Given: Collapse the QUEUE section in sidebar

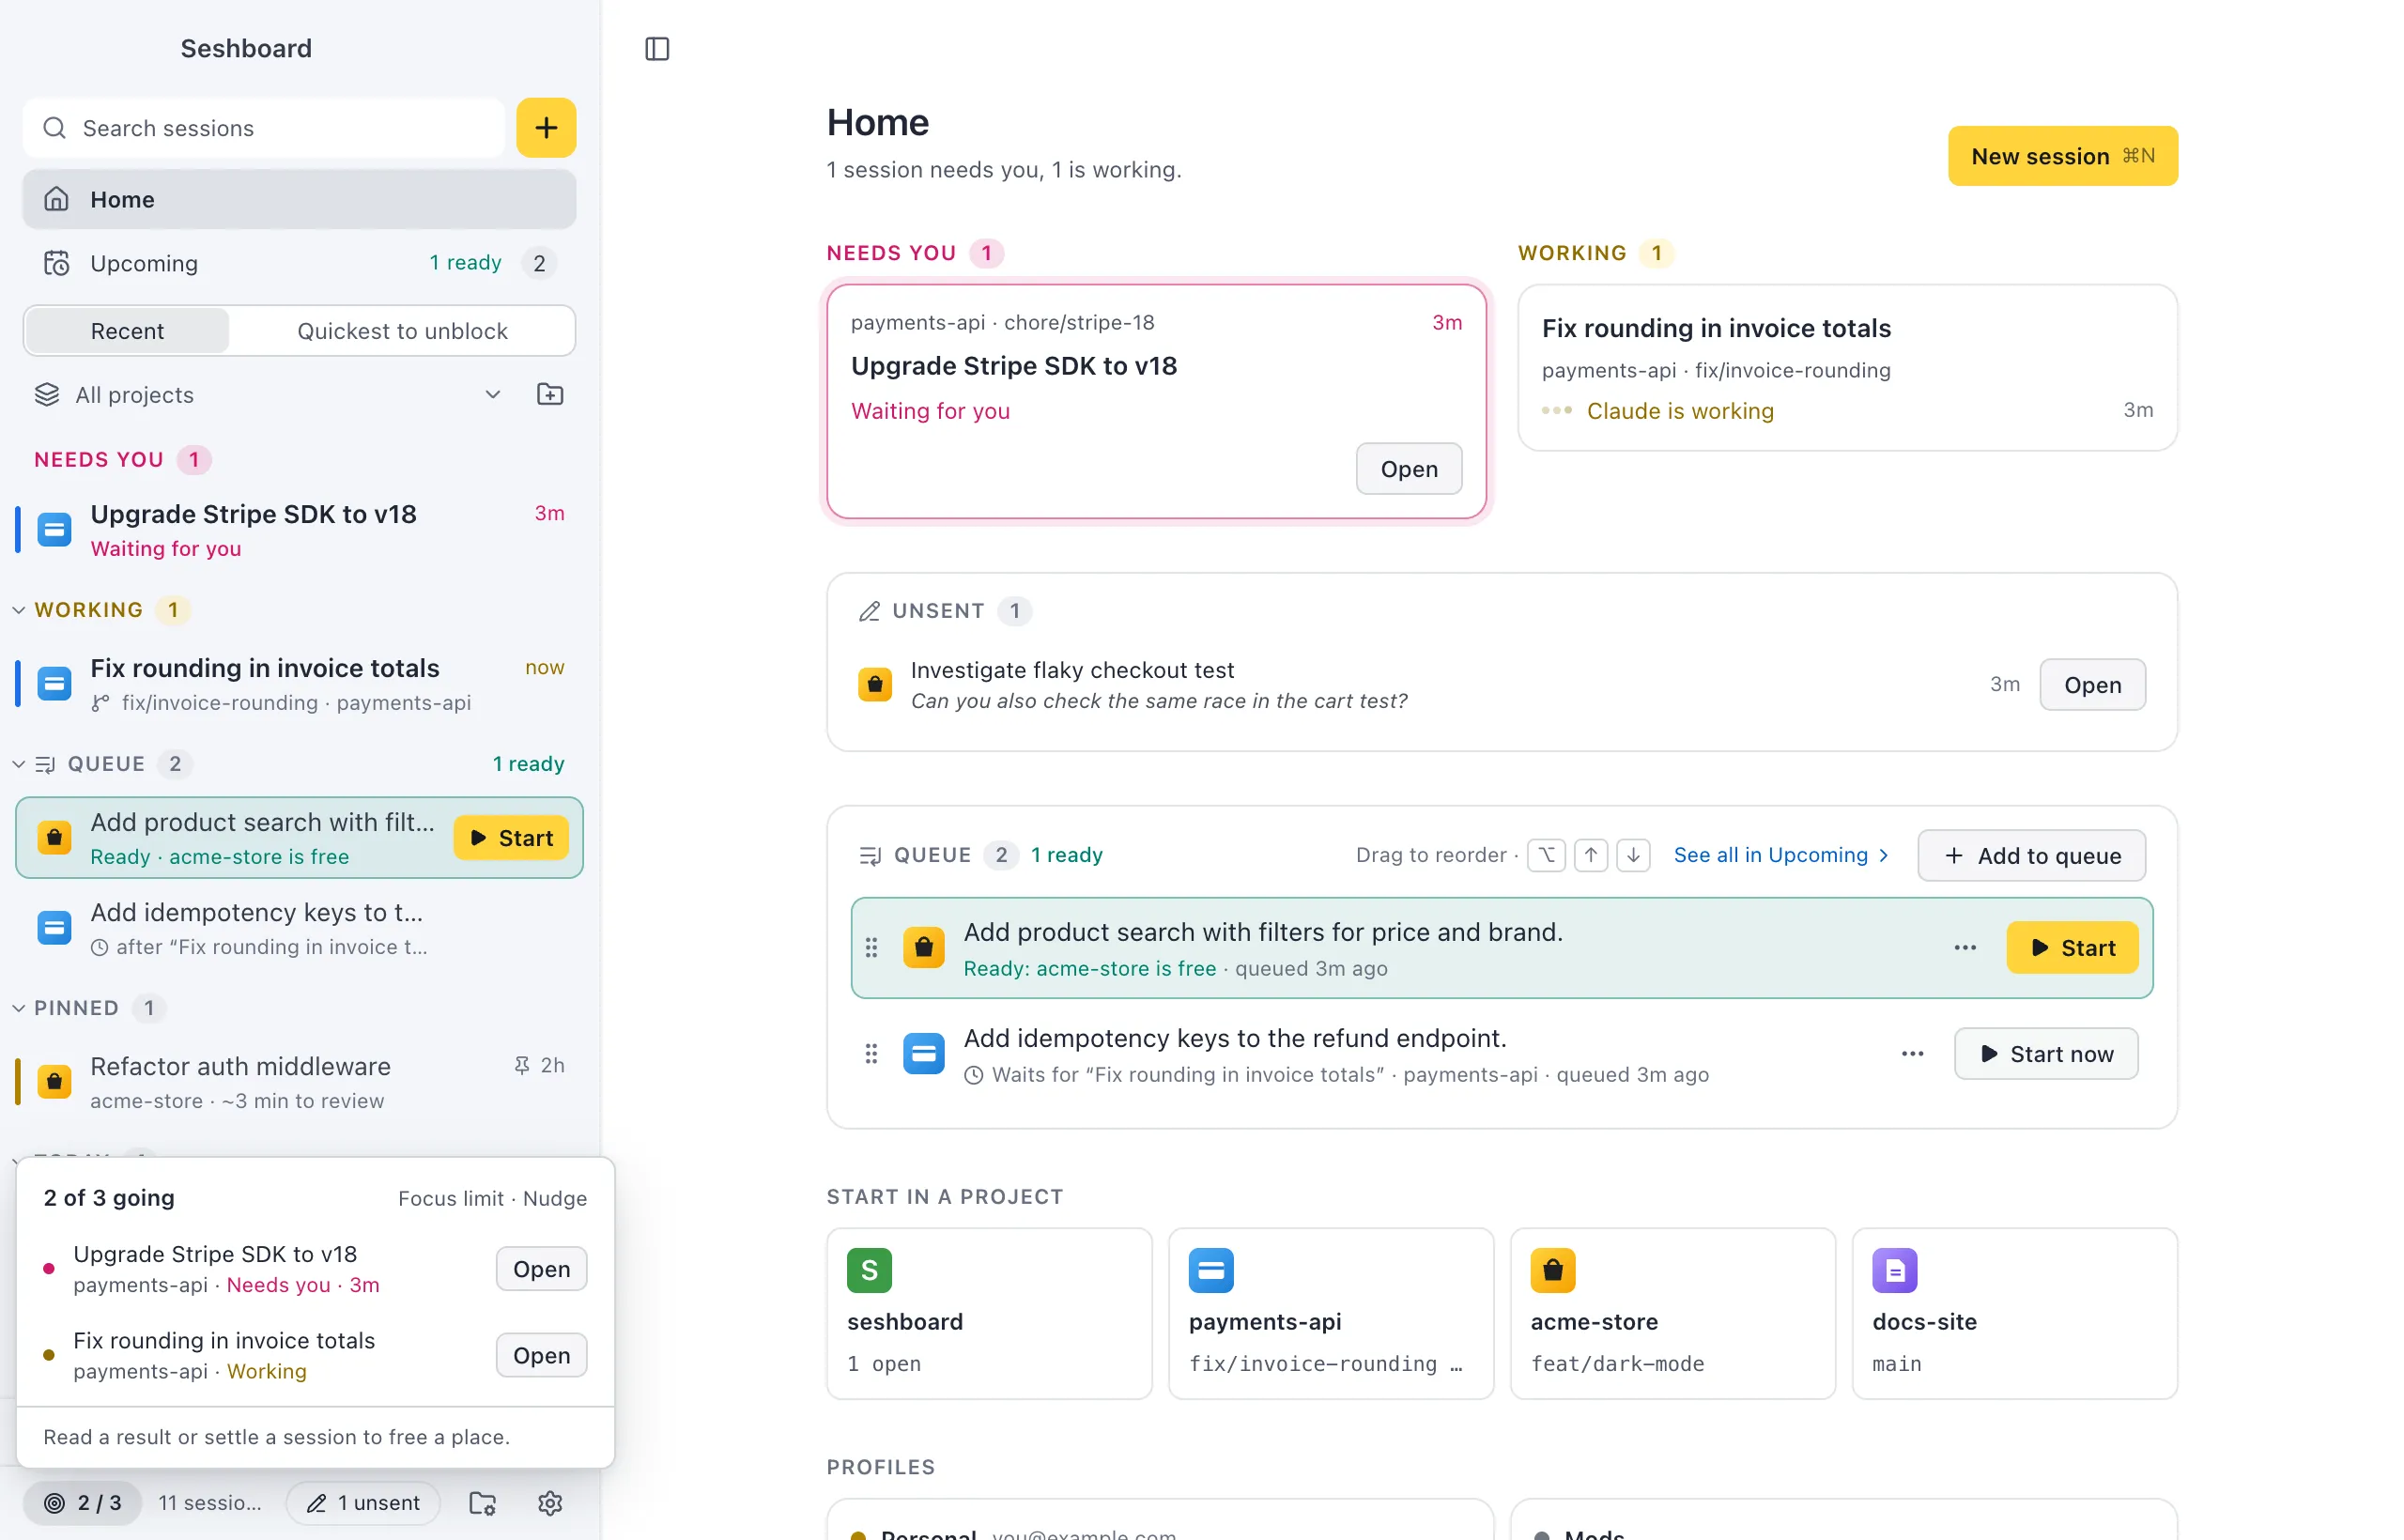Looking at the screenshot, I should click(19, 763).
